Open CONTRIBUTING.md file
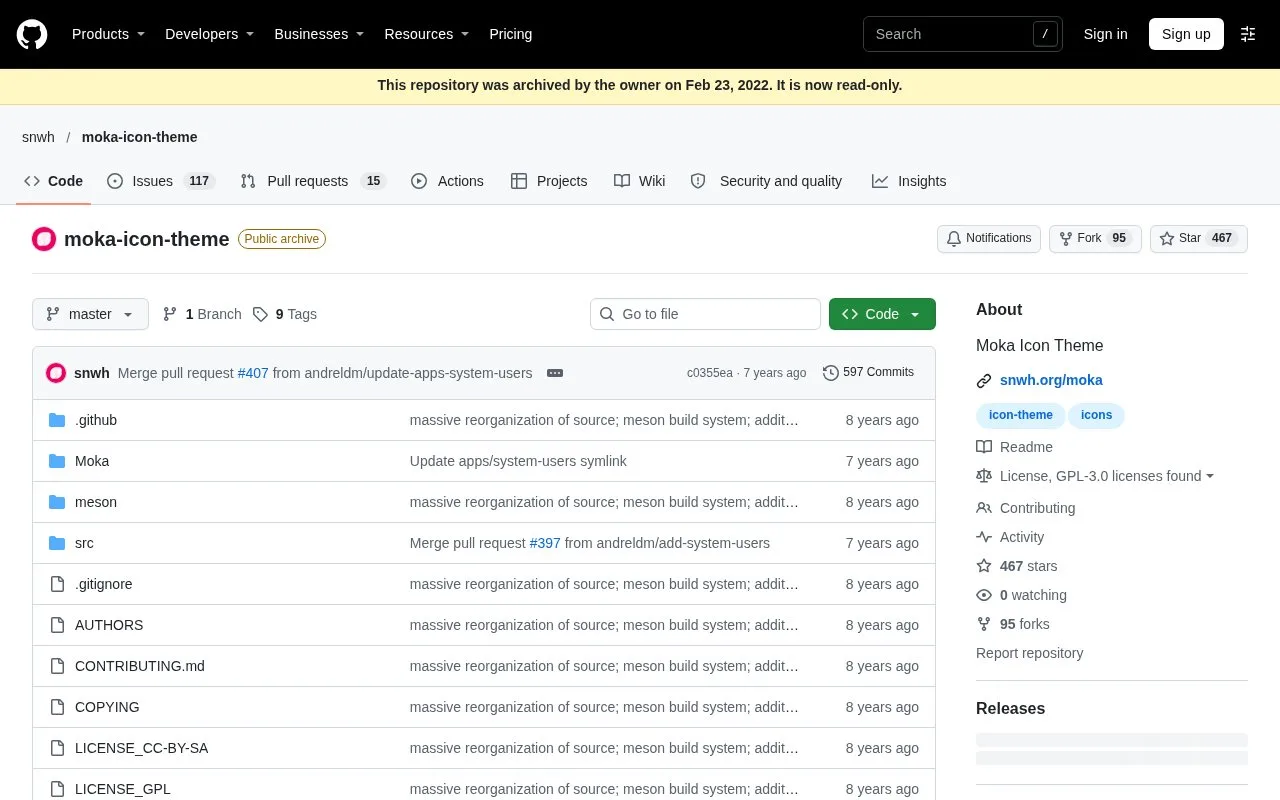 pyautogui.click(x=140, y=666)
